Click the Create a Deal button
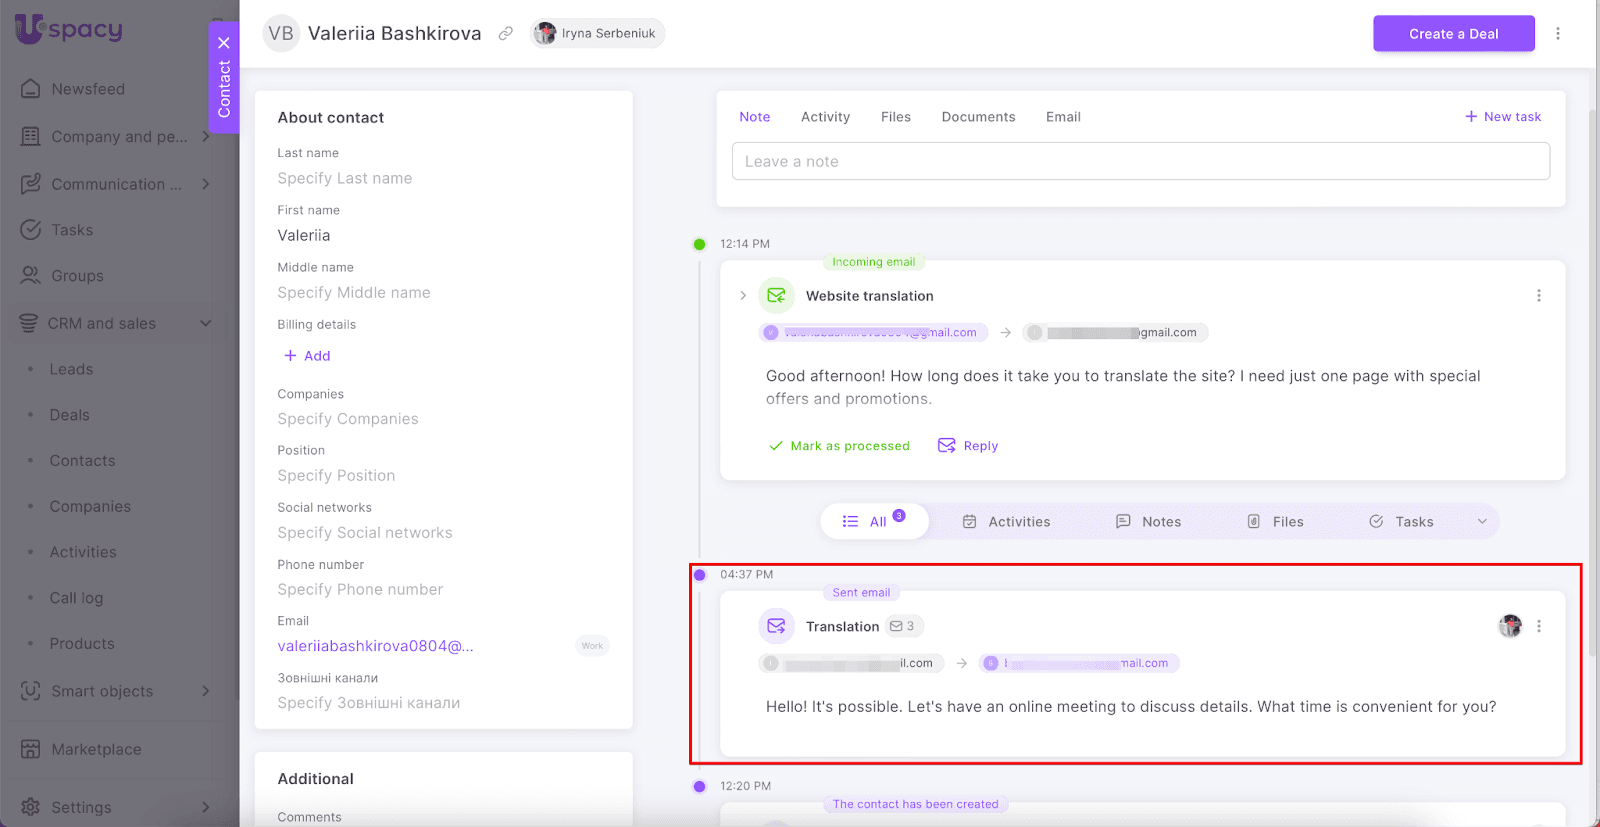This screenshot has height=827, width=1600. click(1453, 34)
